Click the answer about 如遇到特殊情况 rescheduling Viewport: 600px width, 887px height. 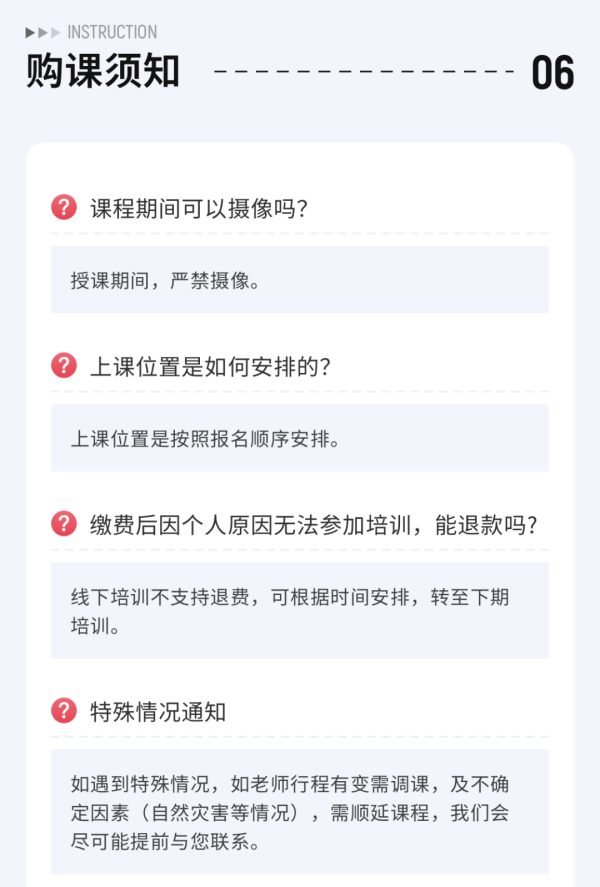300,812
